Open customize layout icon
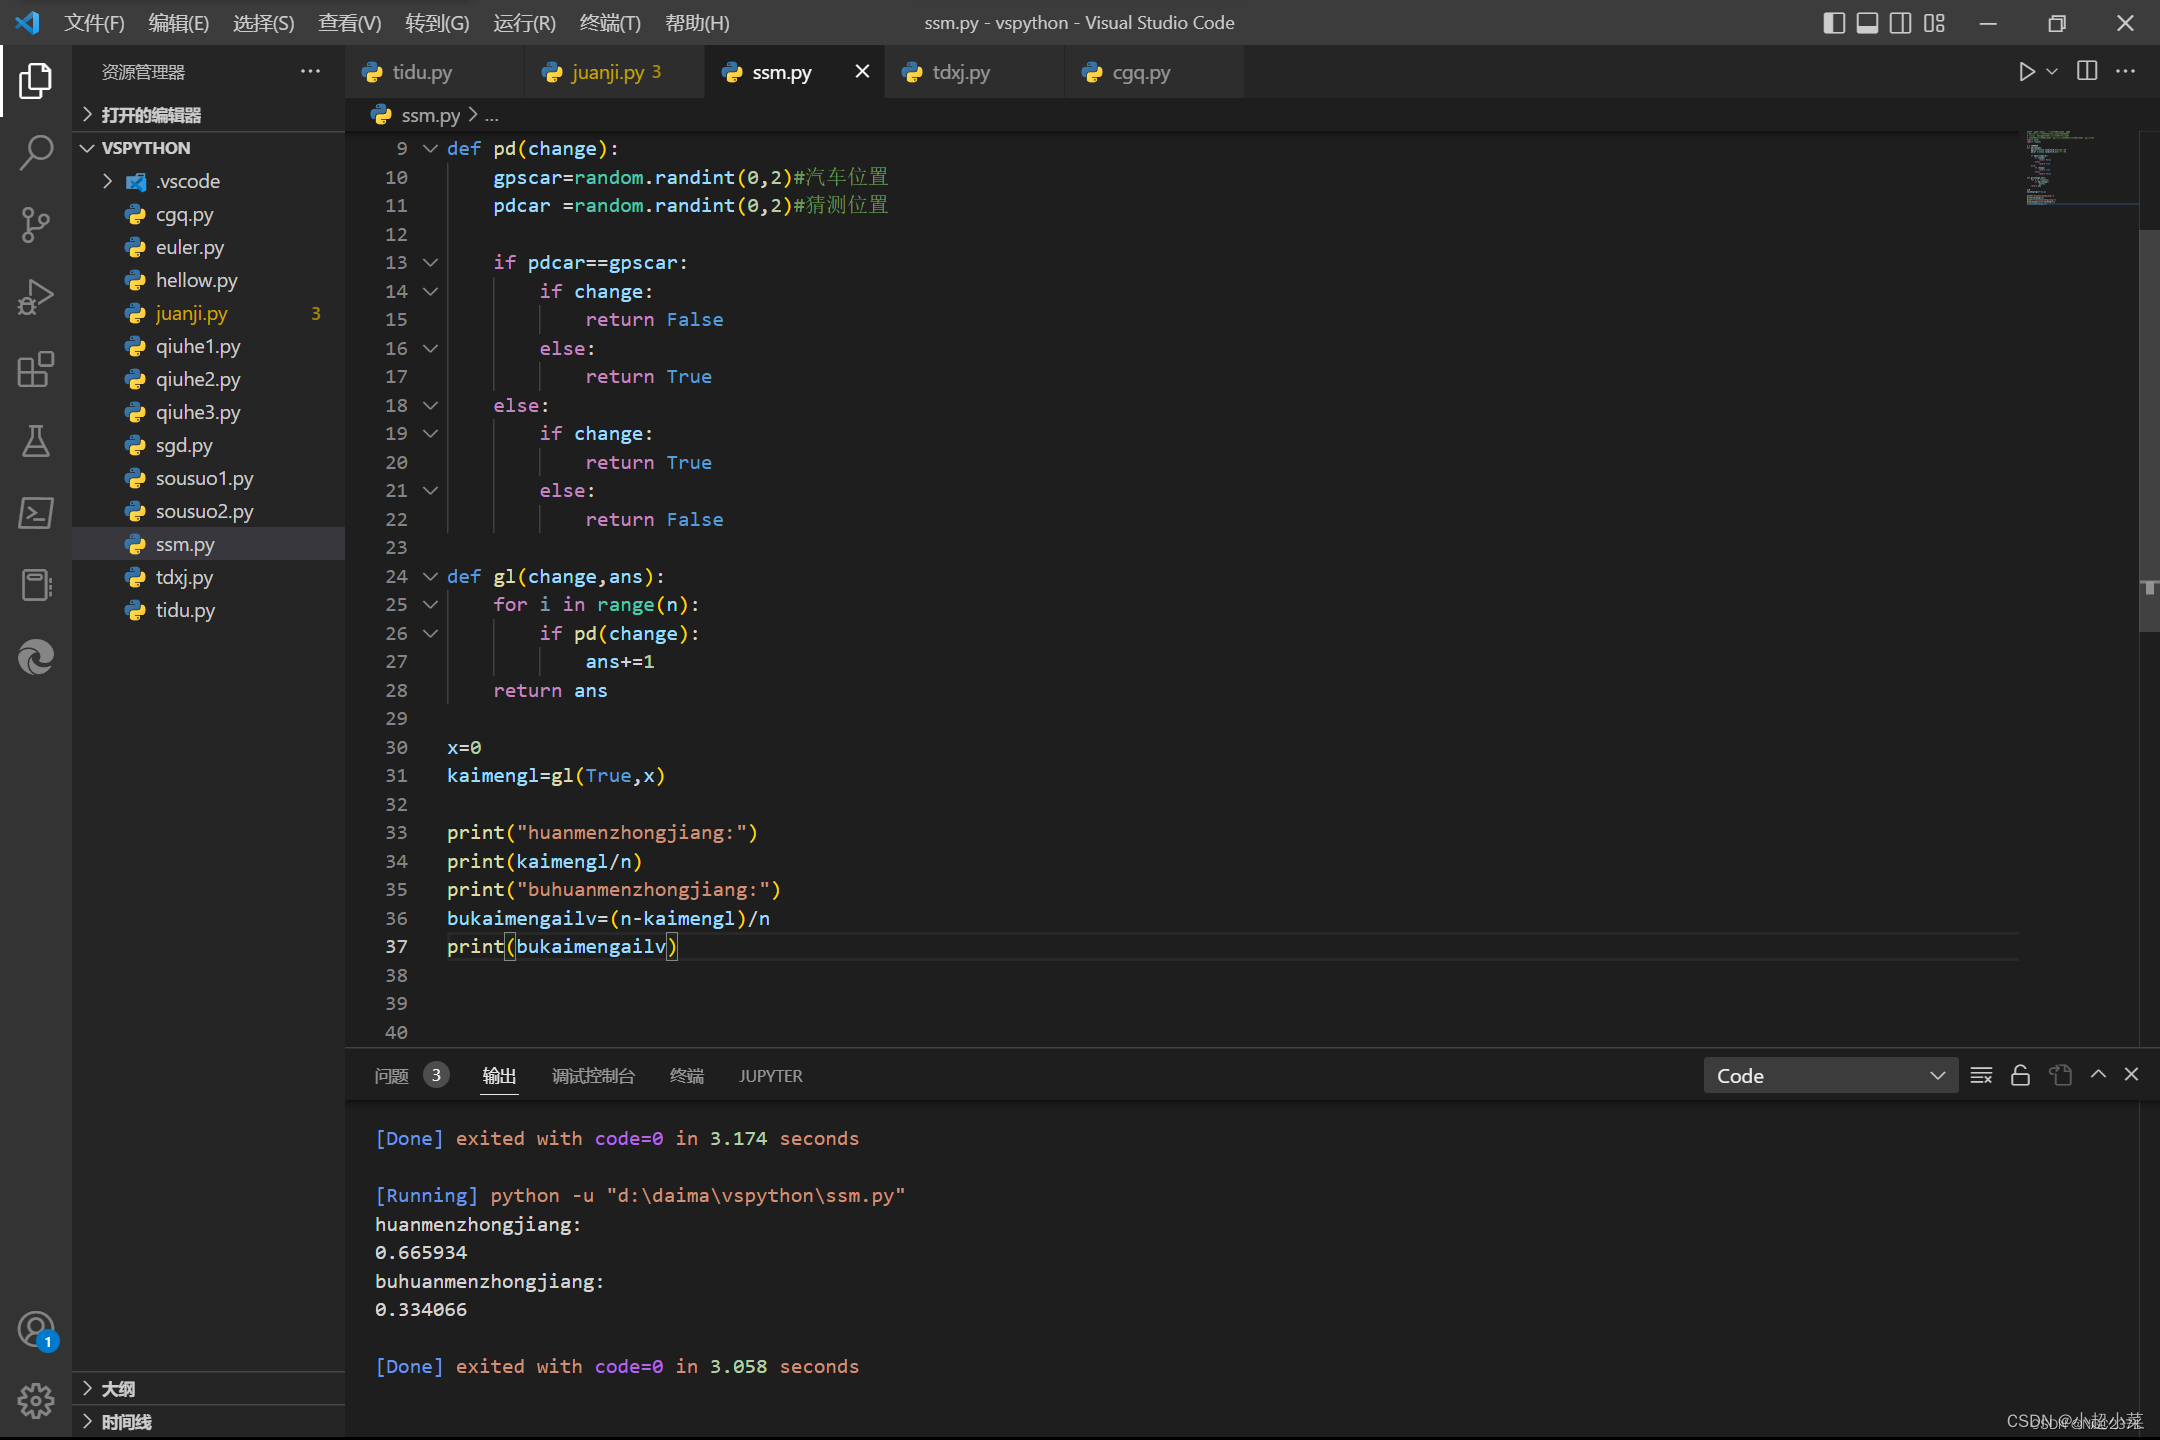The image size is (2160, 1440). [1934, 23]
